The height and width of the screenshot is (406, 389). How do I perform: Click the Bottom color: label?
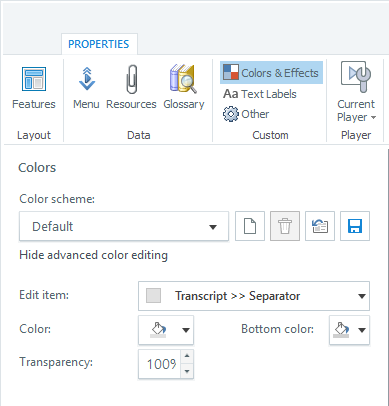point(277,329)
